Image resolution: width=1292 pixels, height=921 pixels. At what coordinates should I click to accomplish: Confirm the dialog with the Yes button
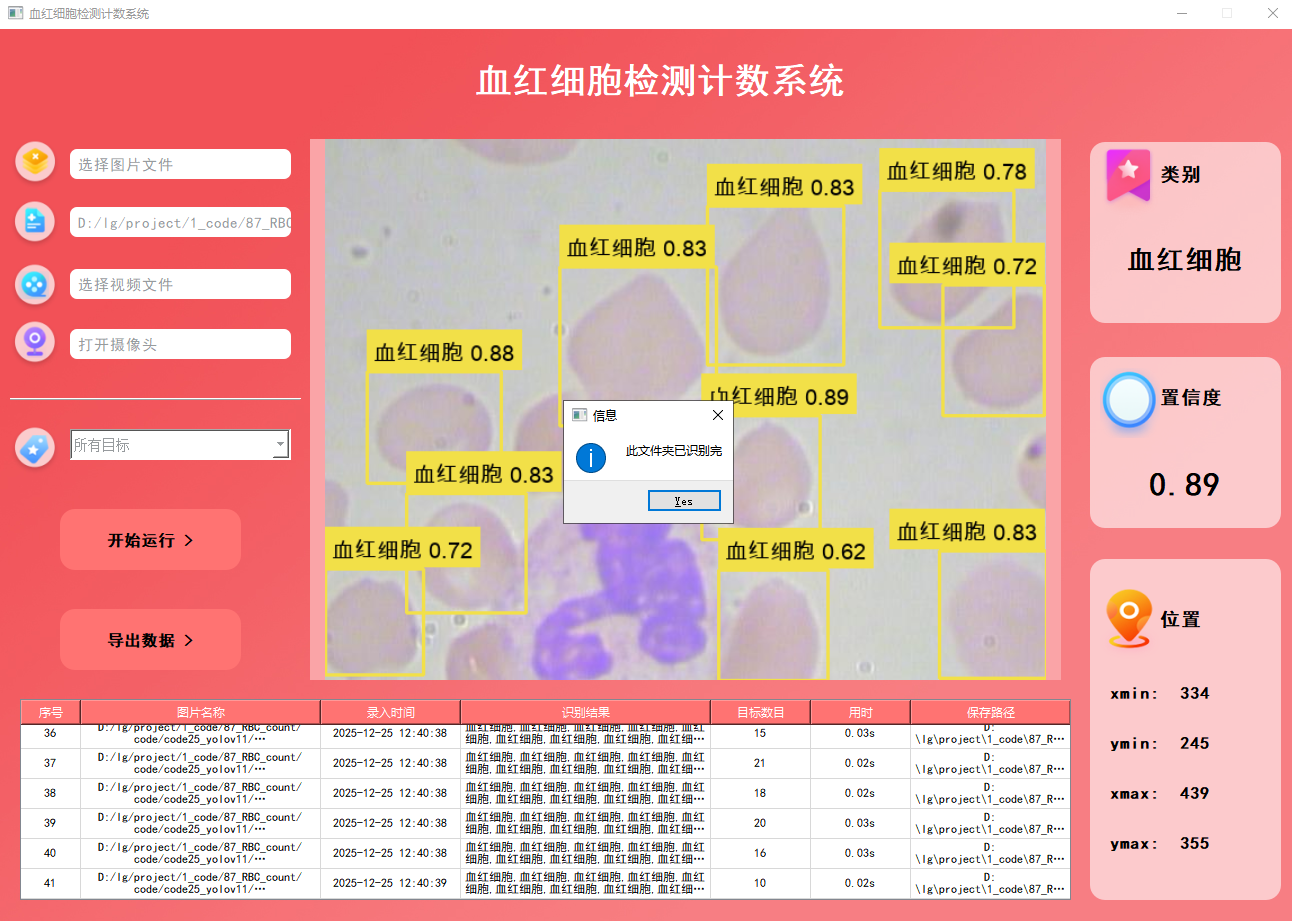pyautogui.click(x=684, y=501)
